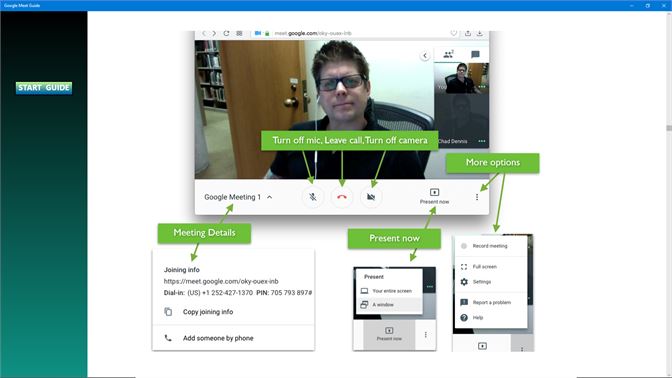Restore the app window with the restore button
The width and height of the screenshot is (672, 378).
648,6
